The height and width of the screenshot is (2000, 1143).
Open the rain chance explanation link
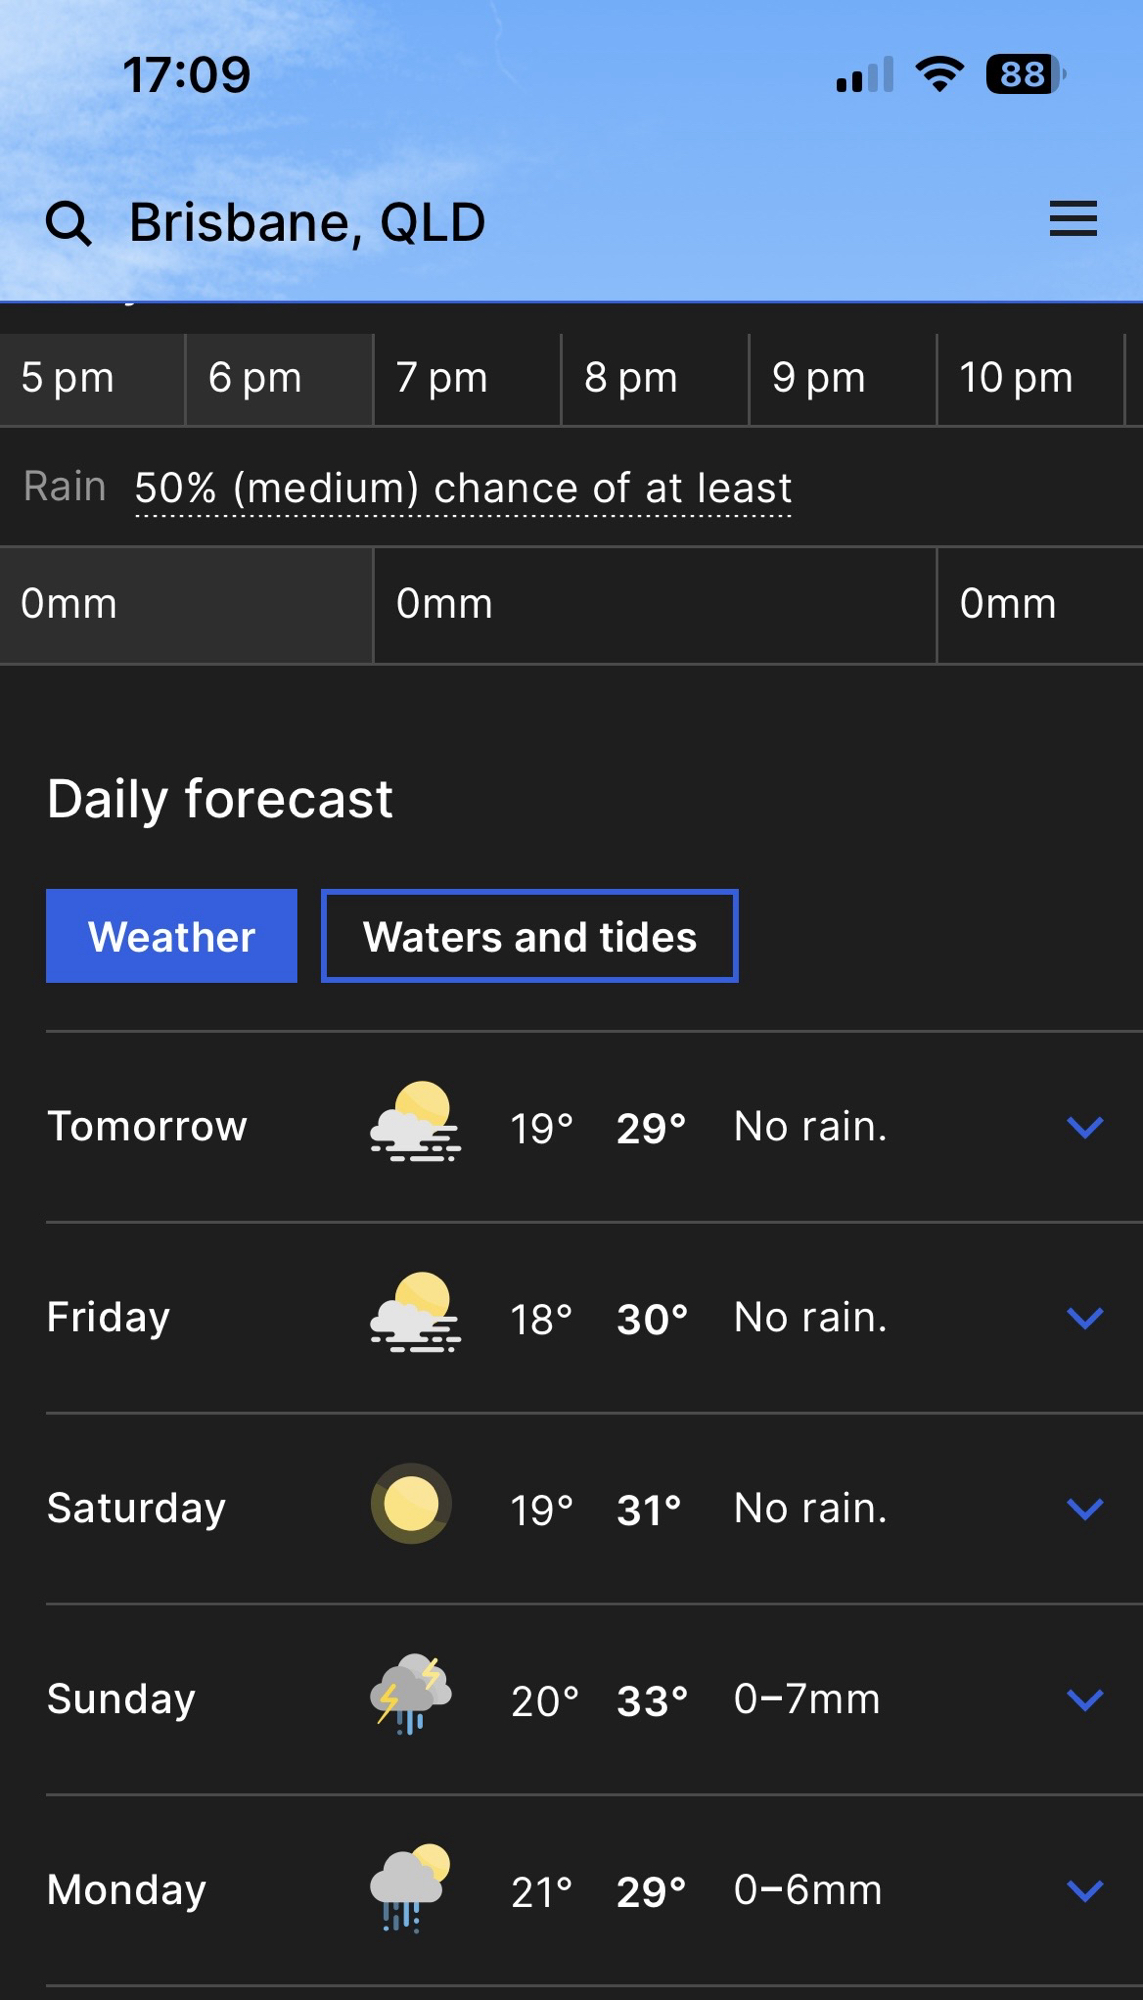point(463,489)
